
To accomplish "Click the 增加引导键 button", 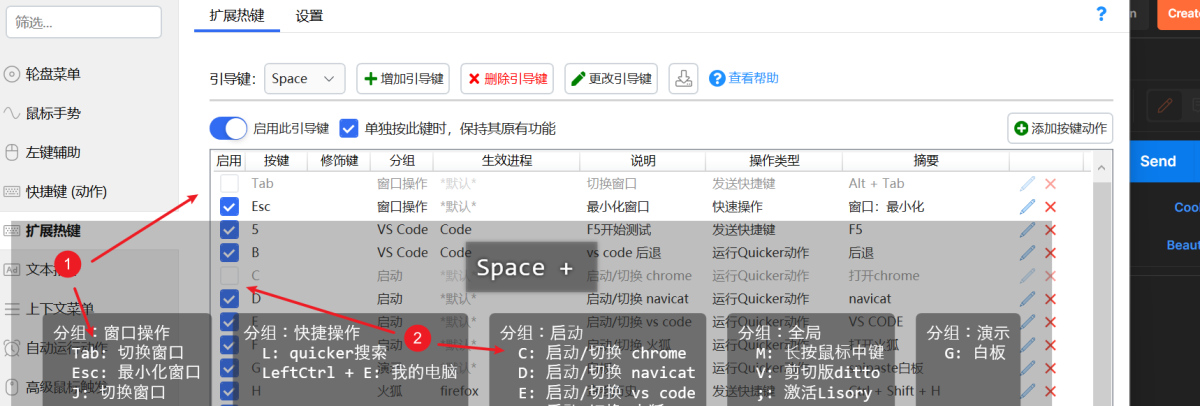I will (403, 78).
